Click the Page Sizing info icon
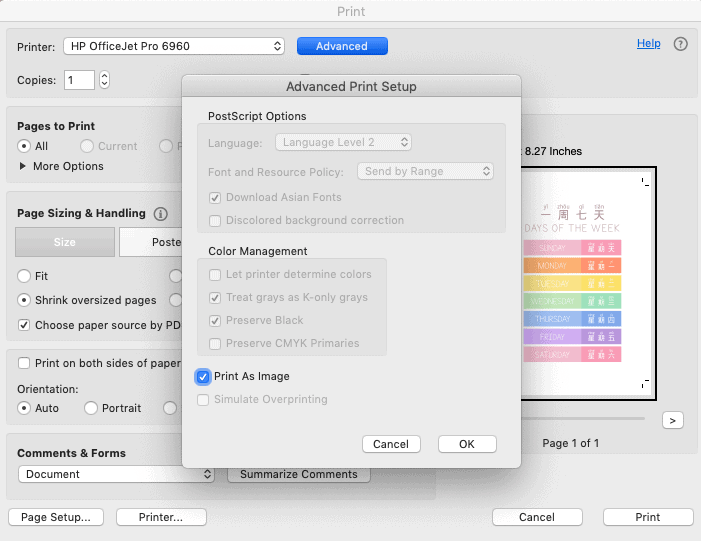The height and width of the screenshot is (541, 701). 161,214
